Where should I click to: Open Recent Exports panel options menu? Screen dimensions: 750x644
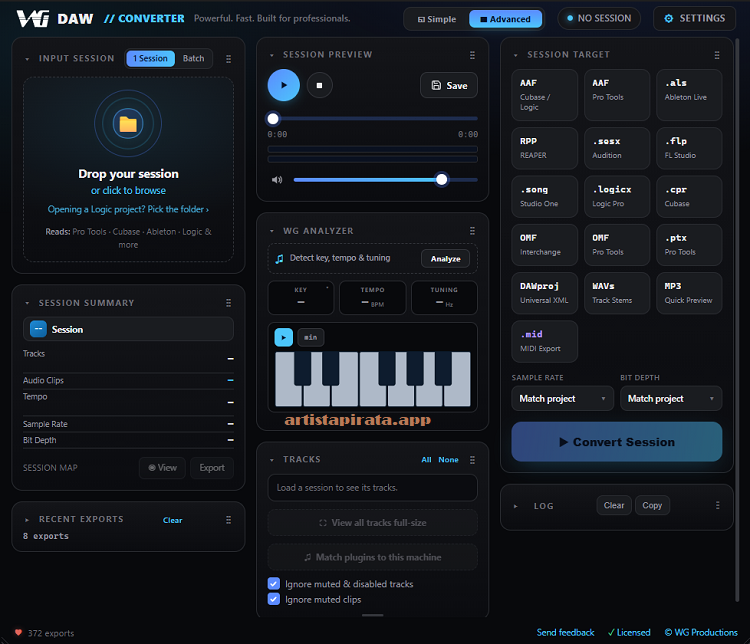tap(229, 520)
